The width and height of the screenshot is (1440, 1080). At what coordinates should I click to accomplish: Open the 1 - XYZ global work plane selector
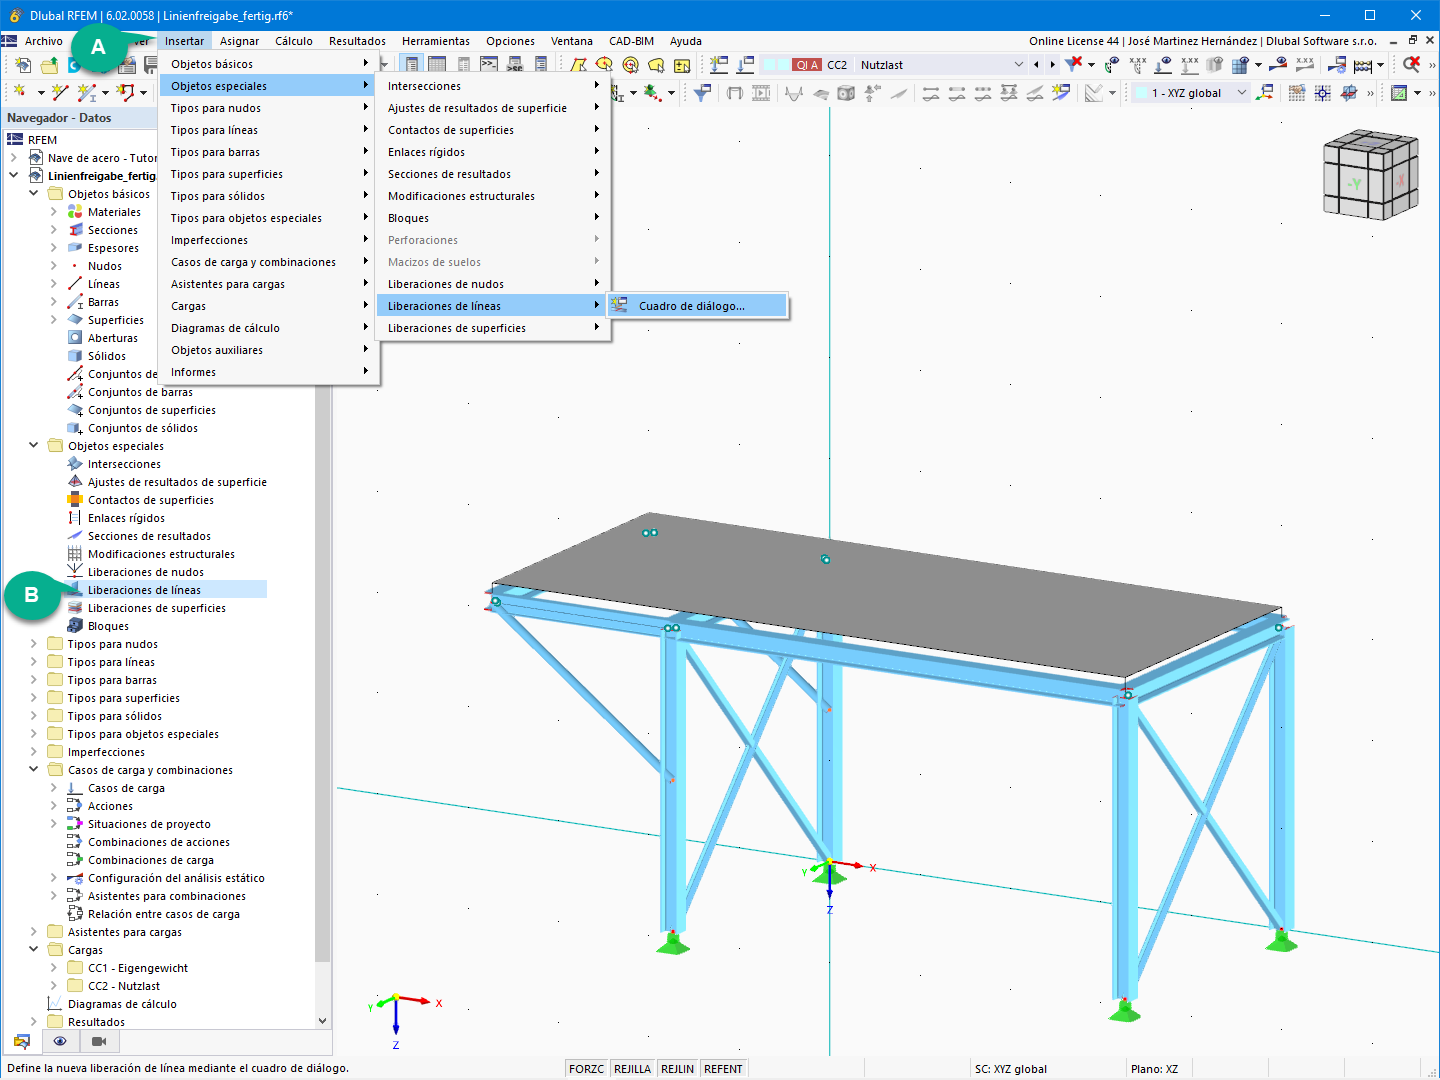pos(1241,91)
